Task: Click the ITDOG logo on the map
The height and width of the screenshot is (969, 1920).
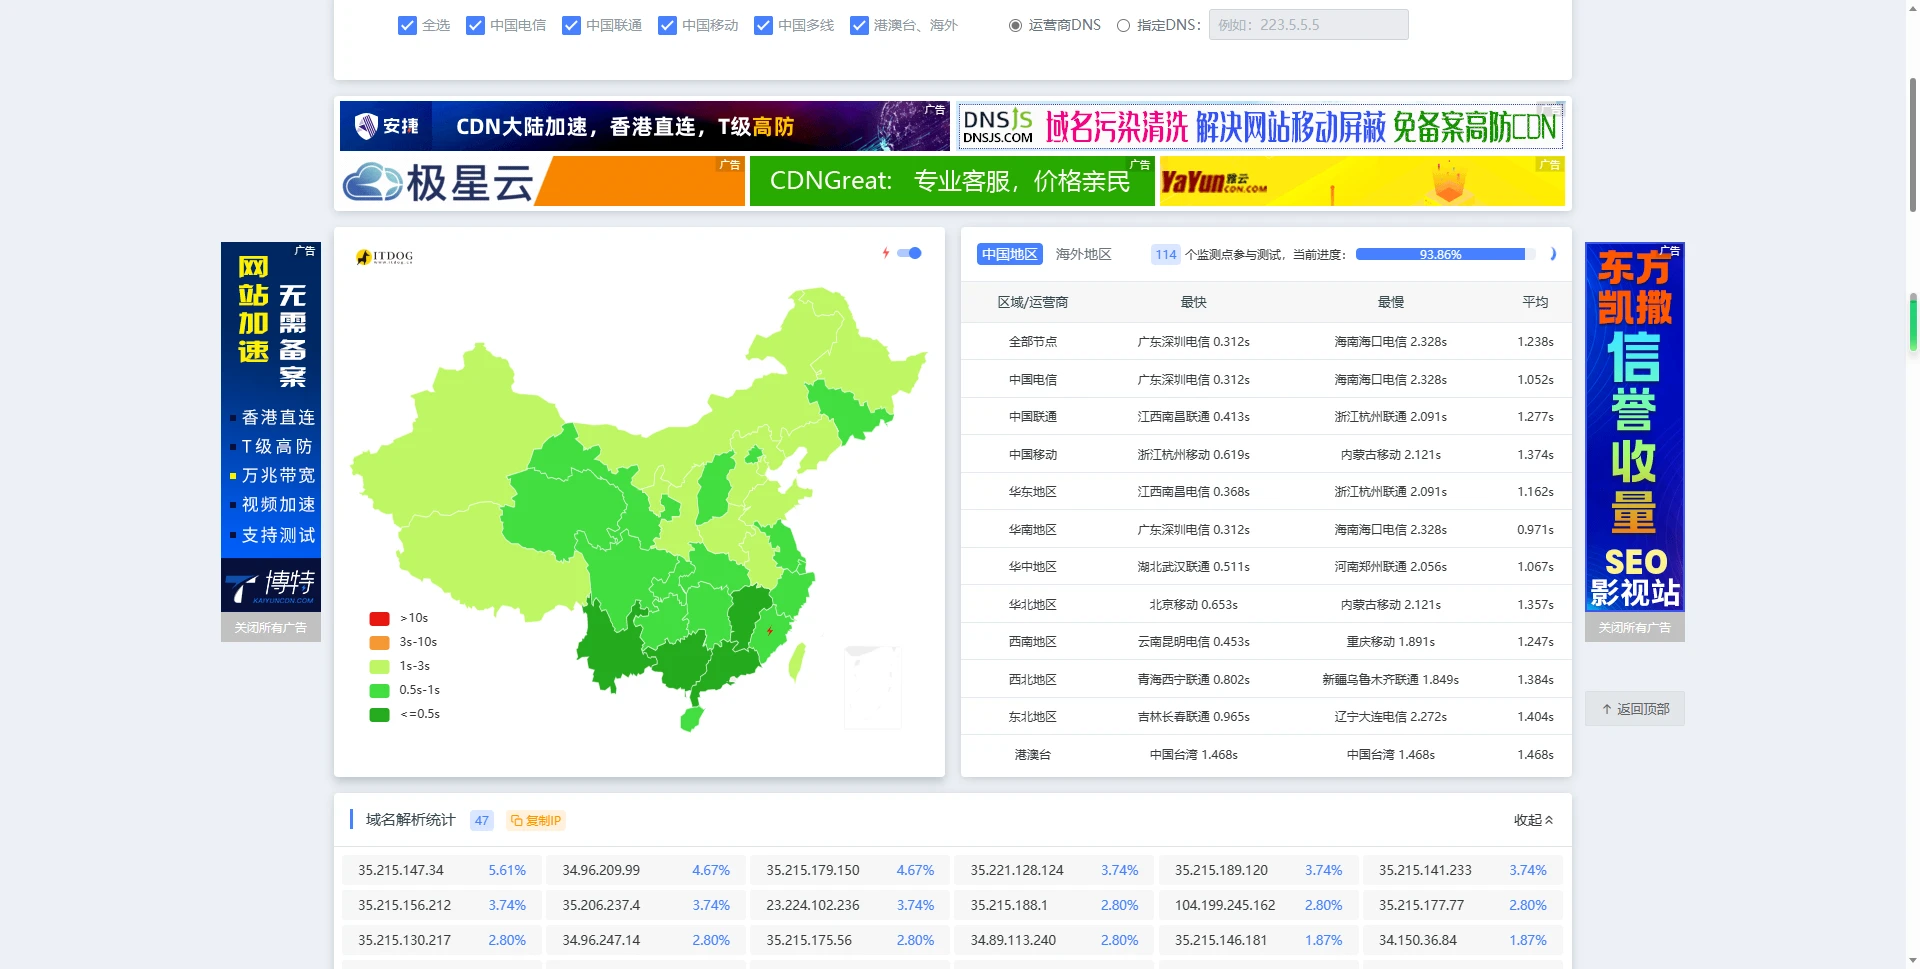Action: click(385, 257)
